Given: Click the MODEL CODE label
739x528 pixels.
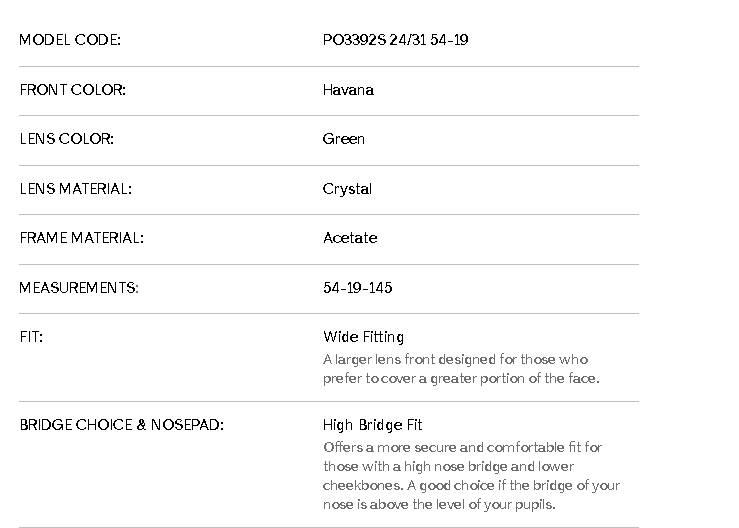Looking at the screenshot, I should 70,41.
